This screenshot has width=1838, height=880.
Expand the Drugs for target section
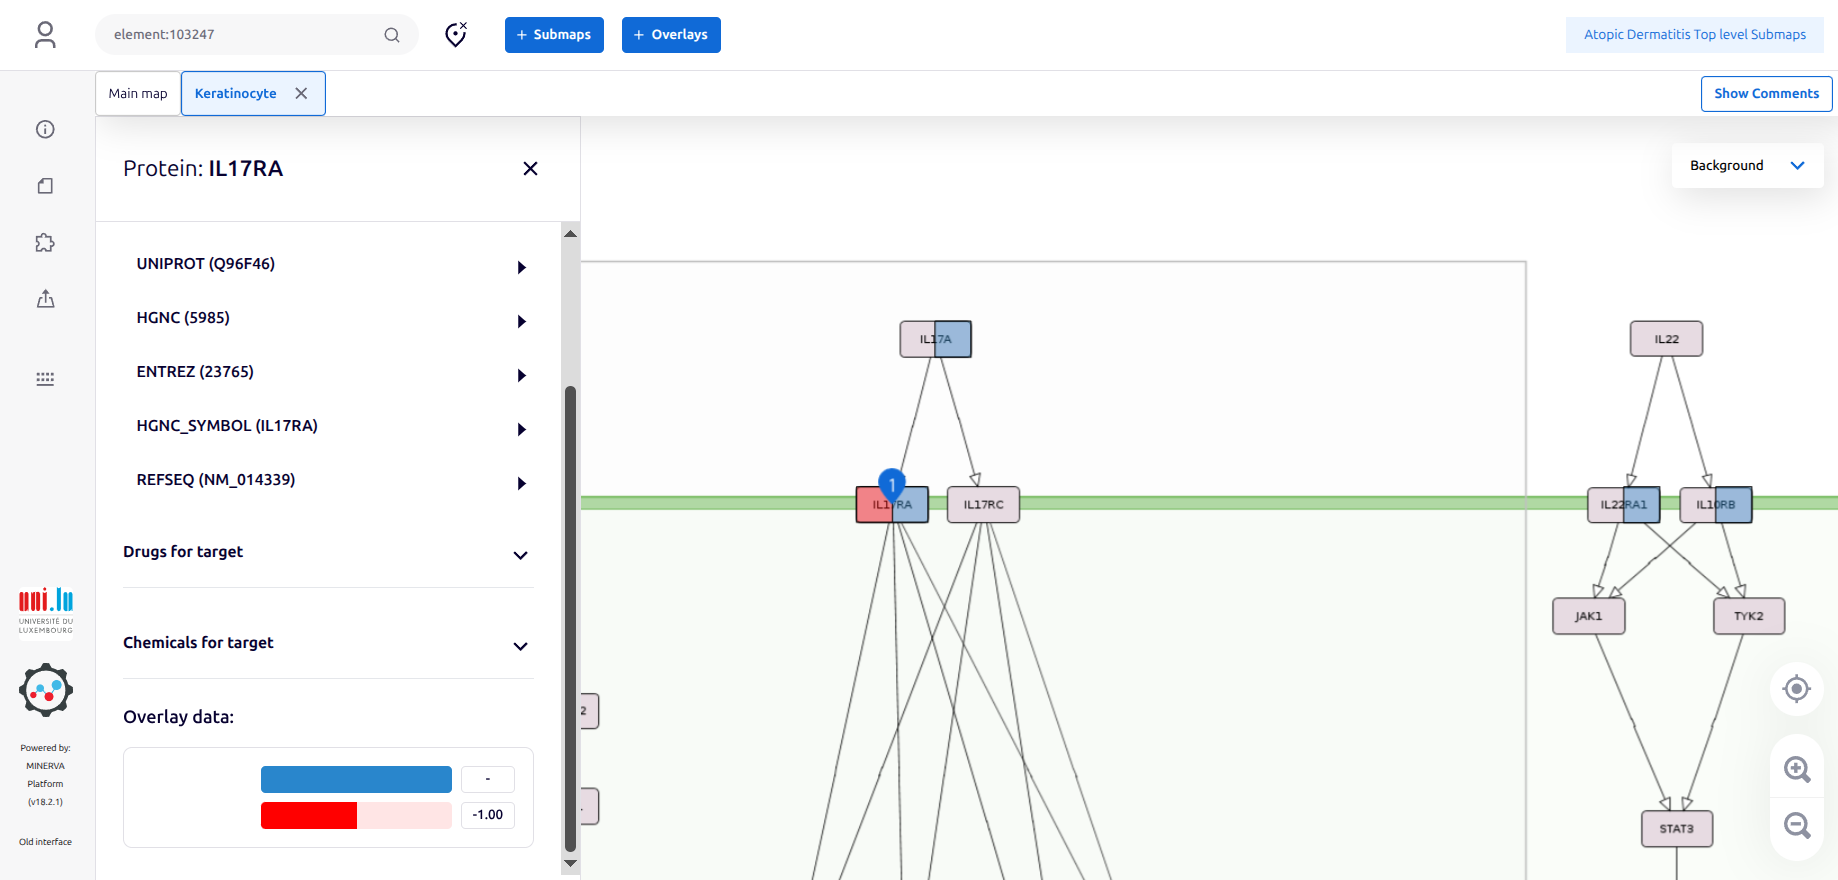520,555
